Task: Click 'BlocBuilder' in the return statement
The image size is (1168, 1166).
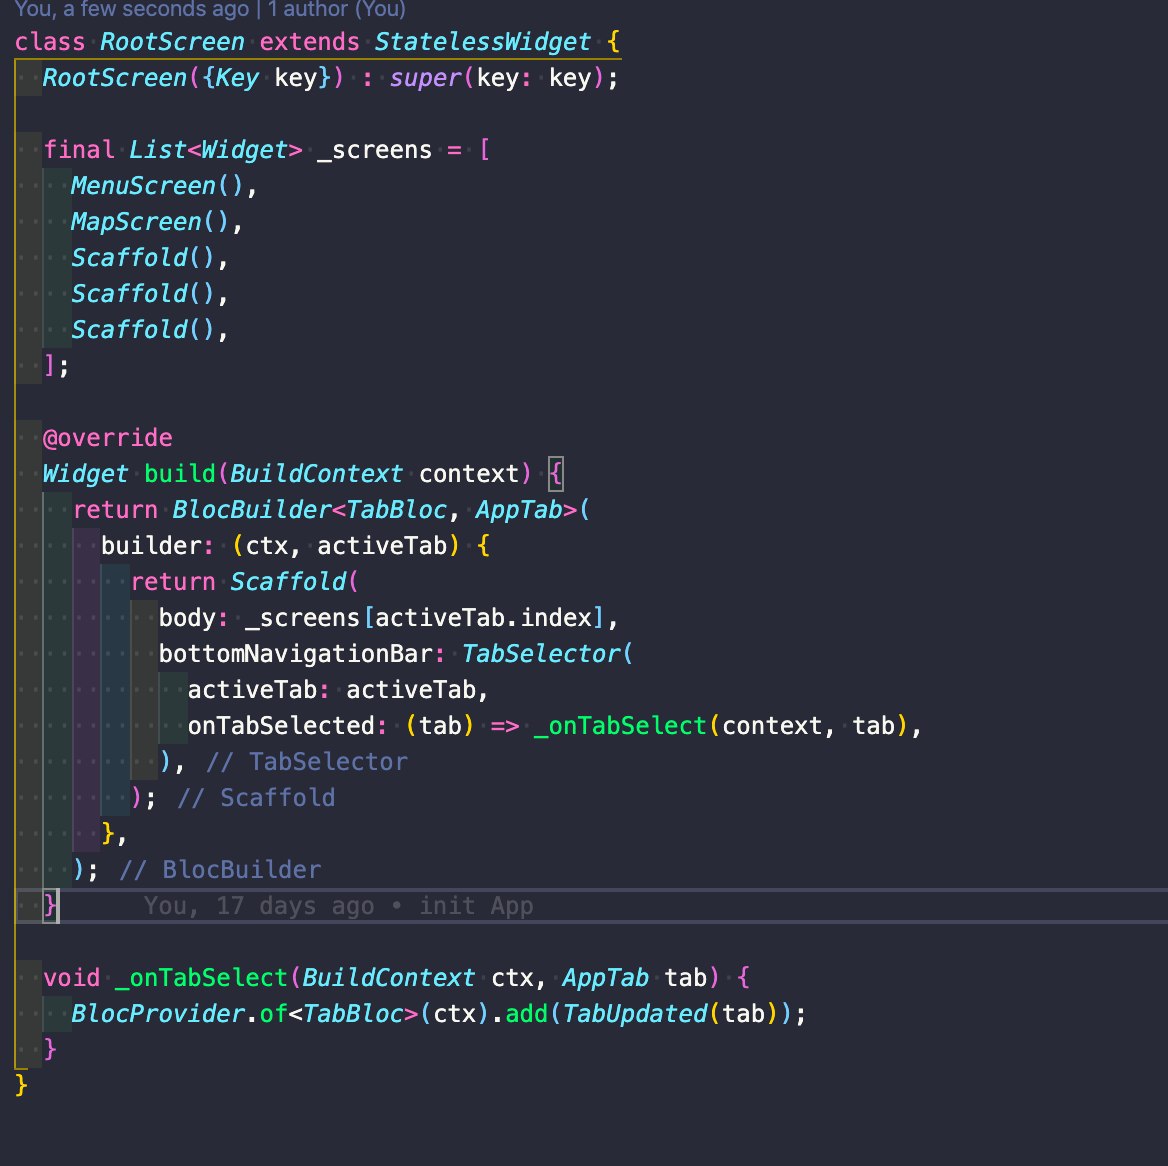Action: pyautogui.click(x=251, y=510)
